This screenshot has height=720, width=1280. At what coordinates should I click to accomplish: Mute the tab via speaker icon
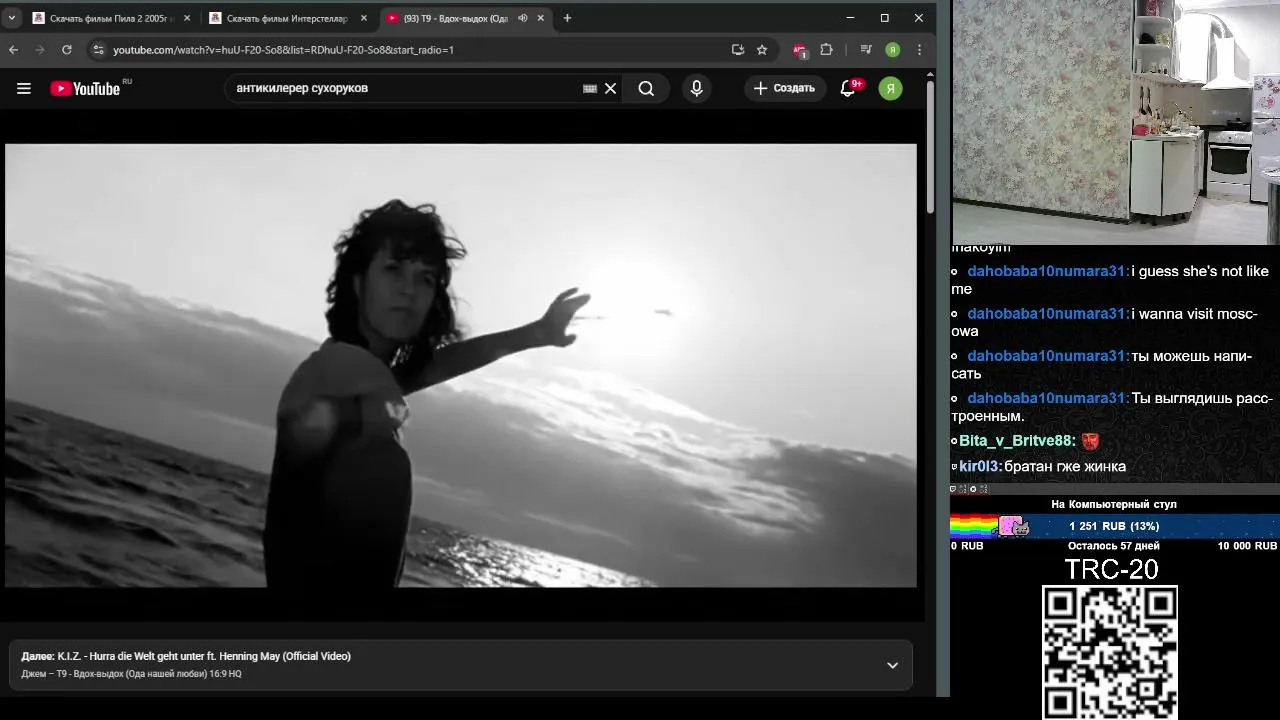[522, 18]
